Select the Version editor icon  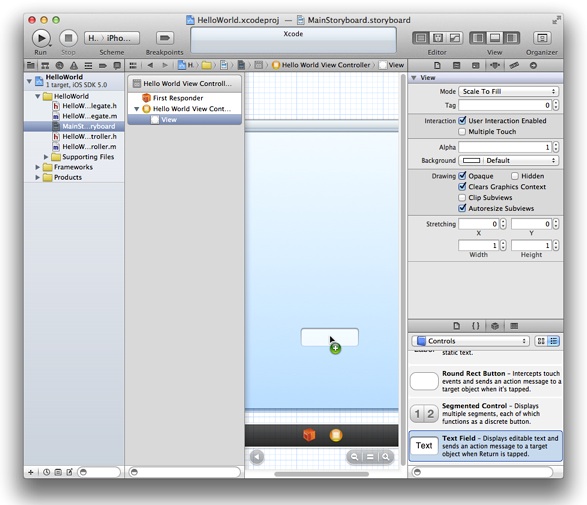[454, 38]
